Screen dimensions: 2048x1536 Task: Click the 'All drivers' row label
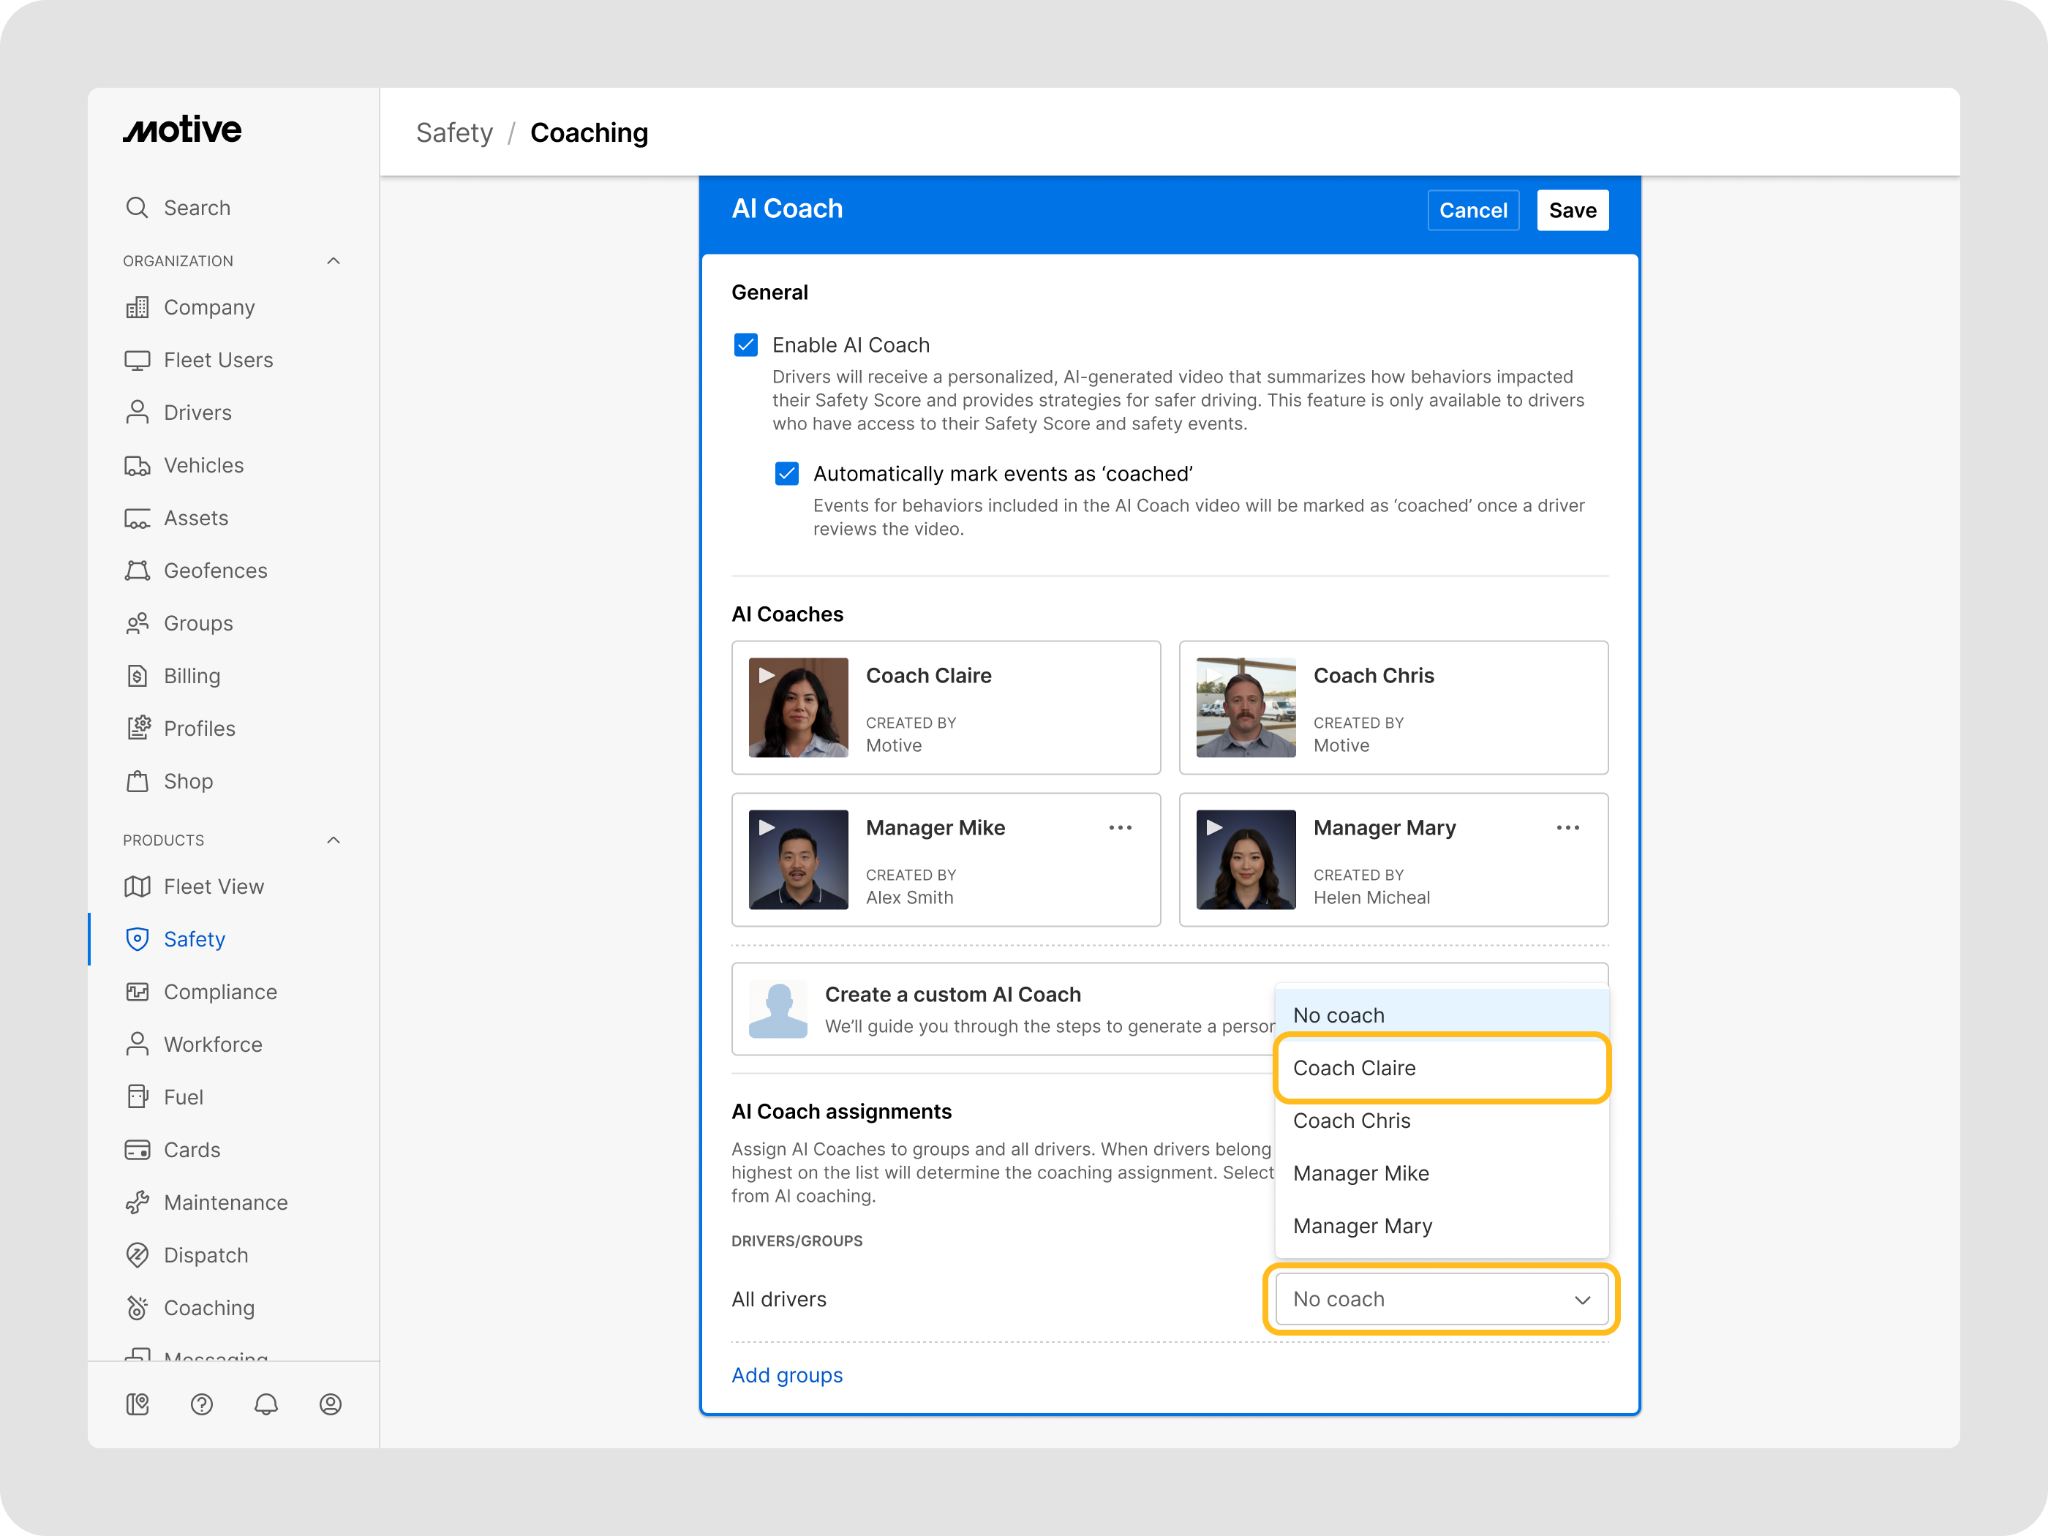pos(779,1299)
